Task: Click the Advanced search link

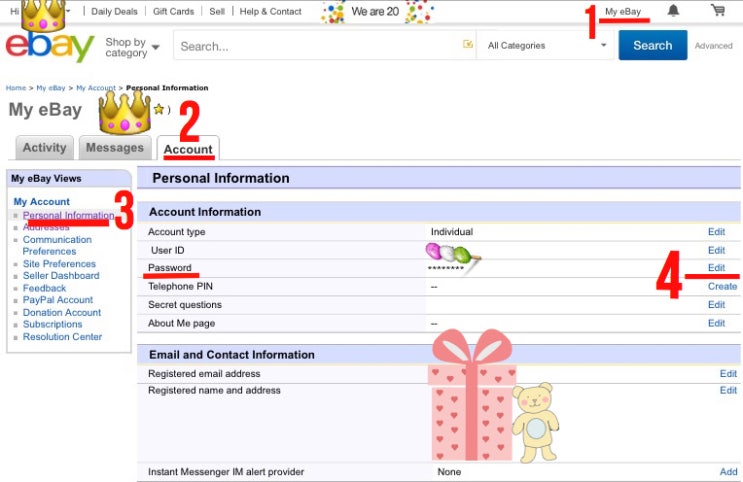Action: coord(713,46)
